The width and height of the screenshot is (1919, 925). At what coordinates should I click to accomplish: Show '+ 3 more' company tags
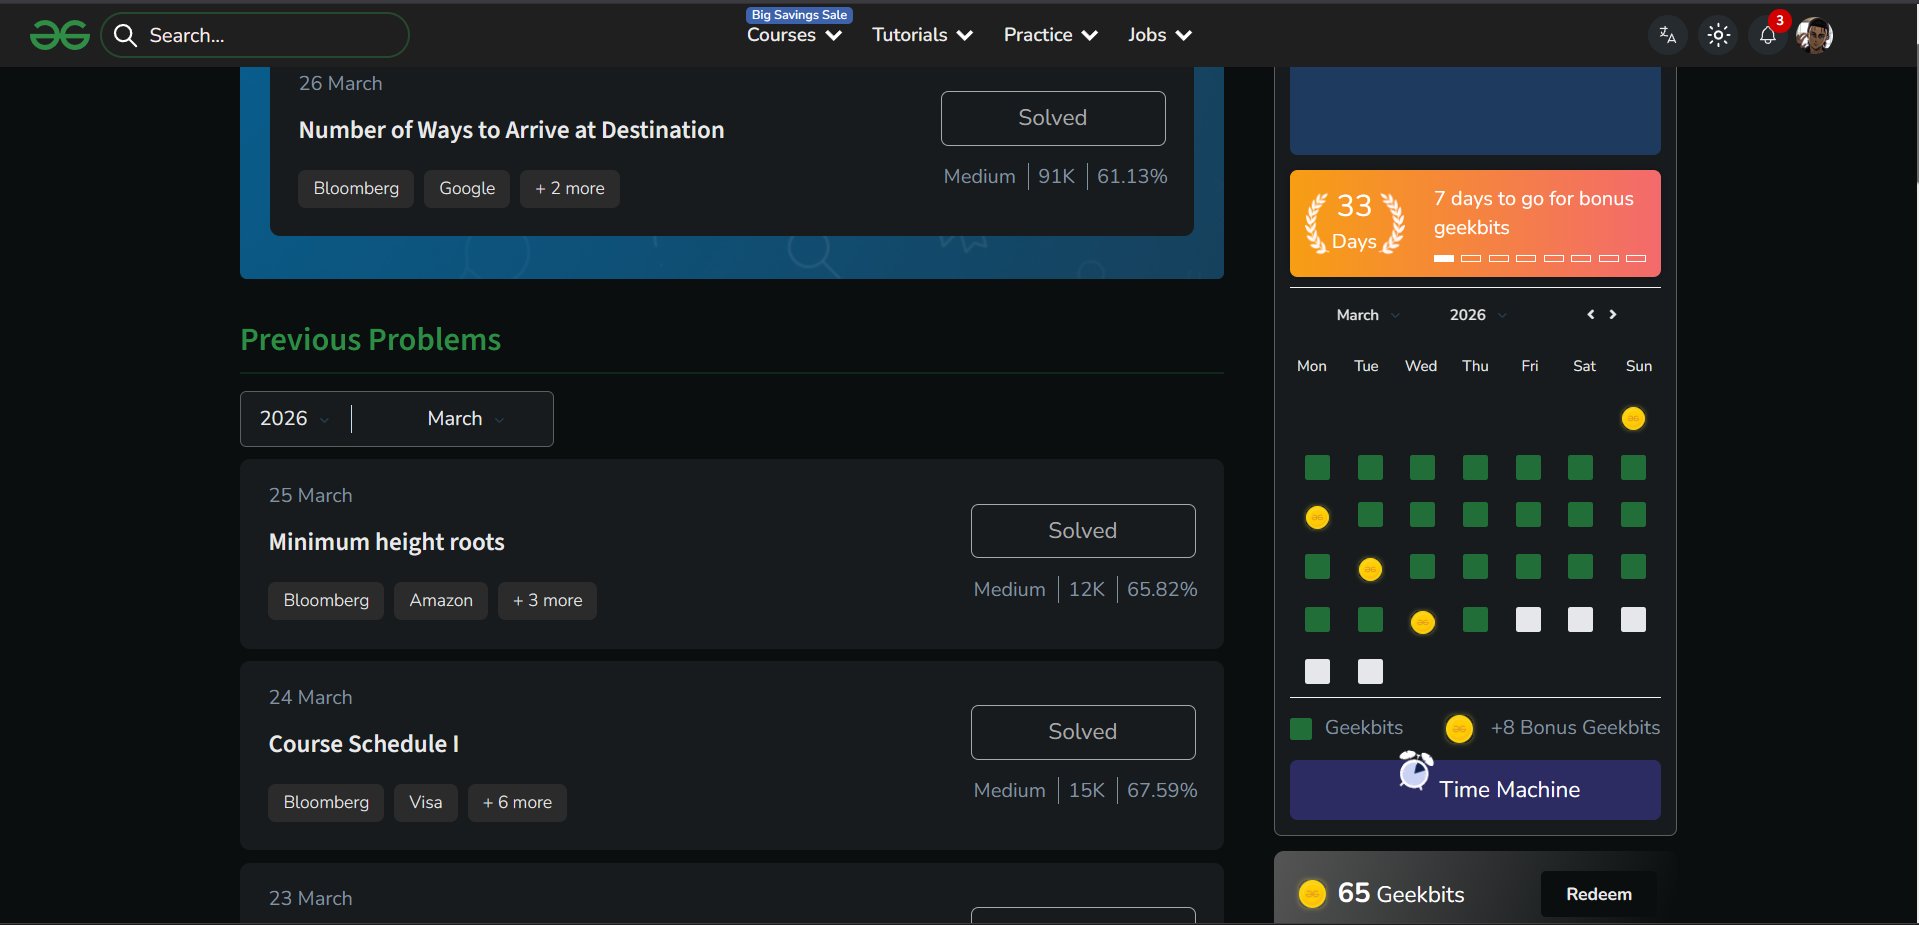547,601
